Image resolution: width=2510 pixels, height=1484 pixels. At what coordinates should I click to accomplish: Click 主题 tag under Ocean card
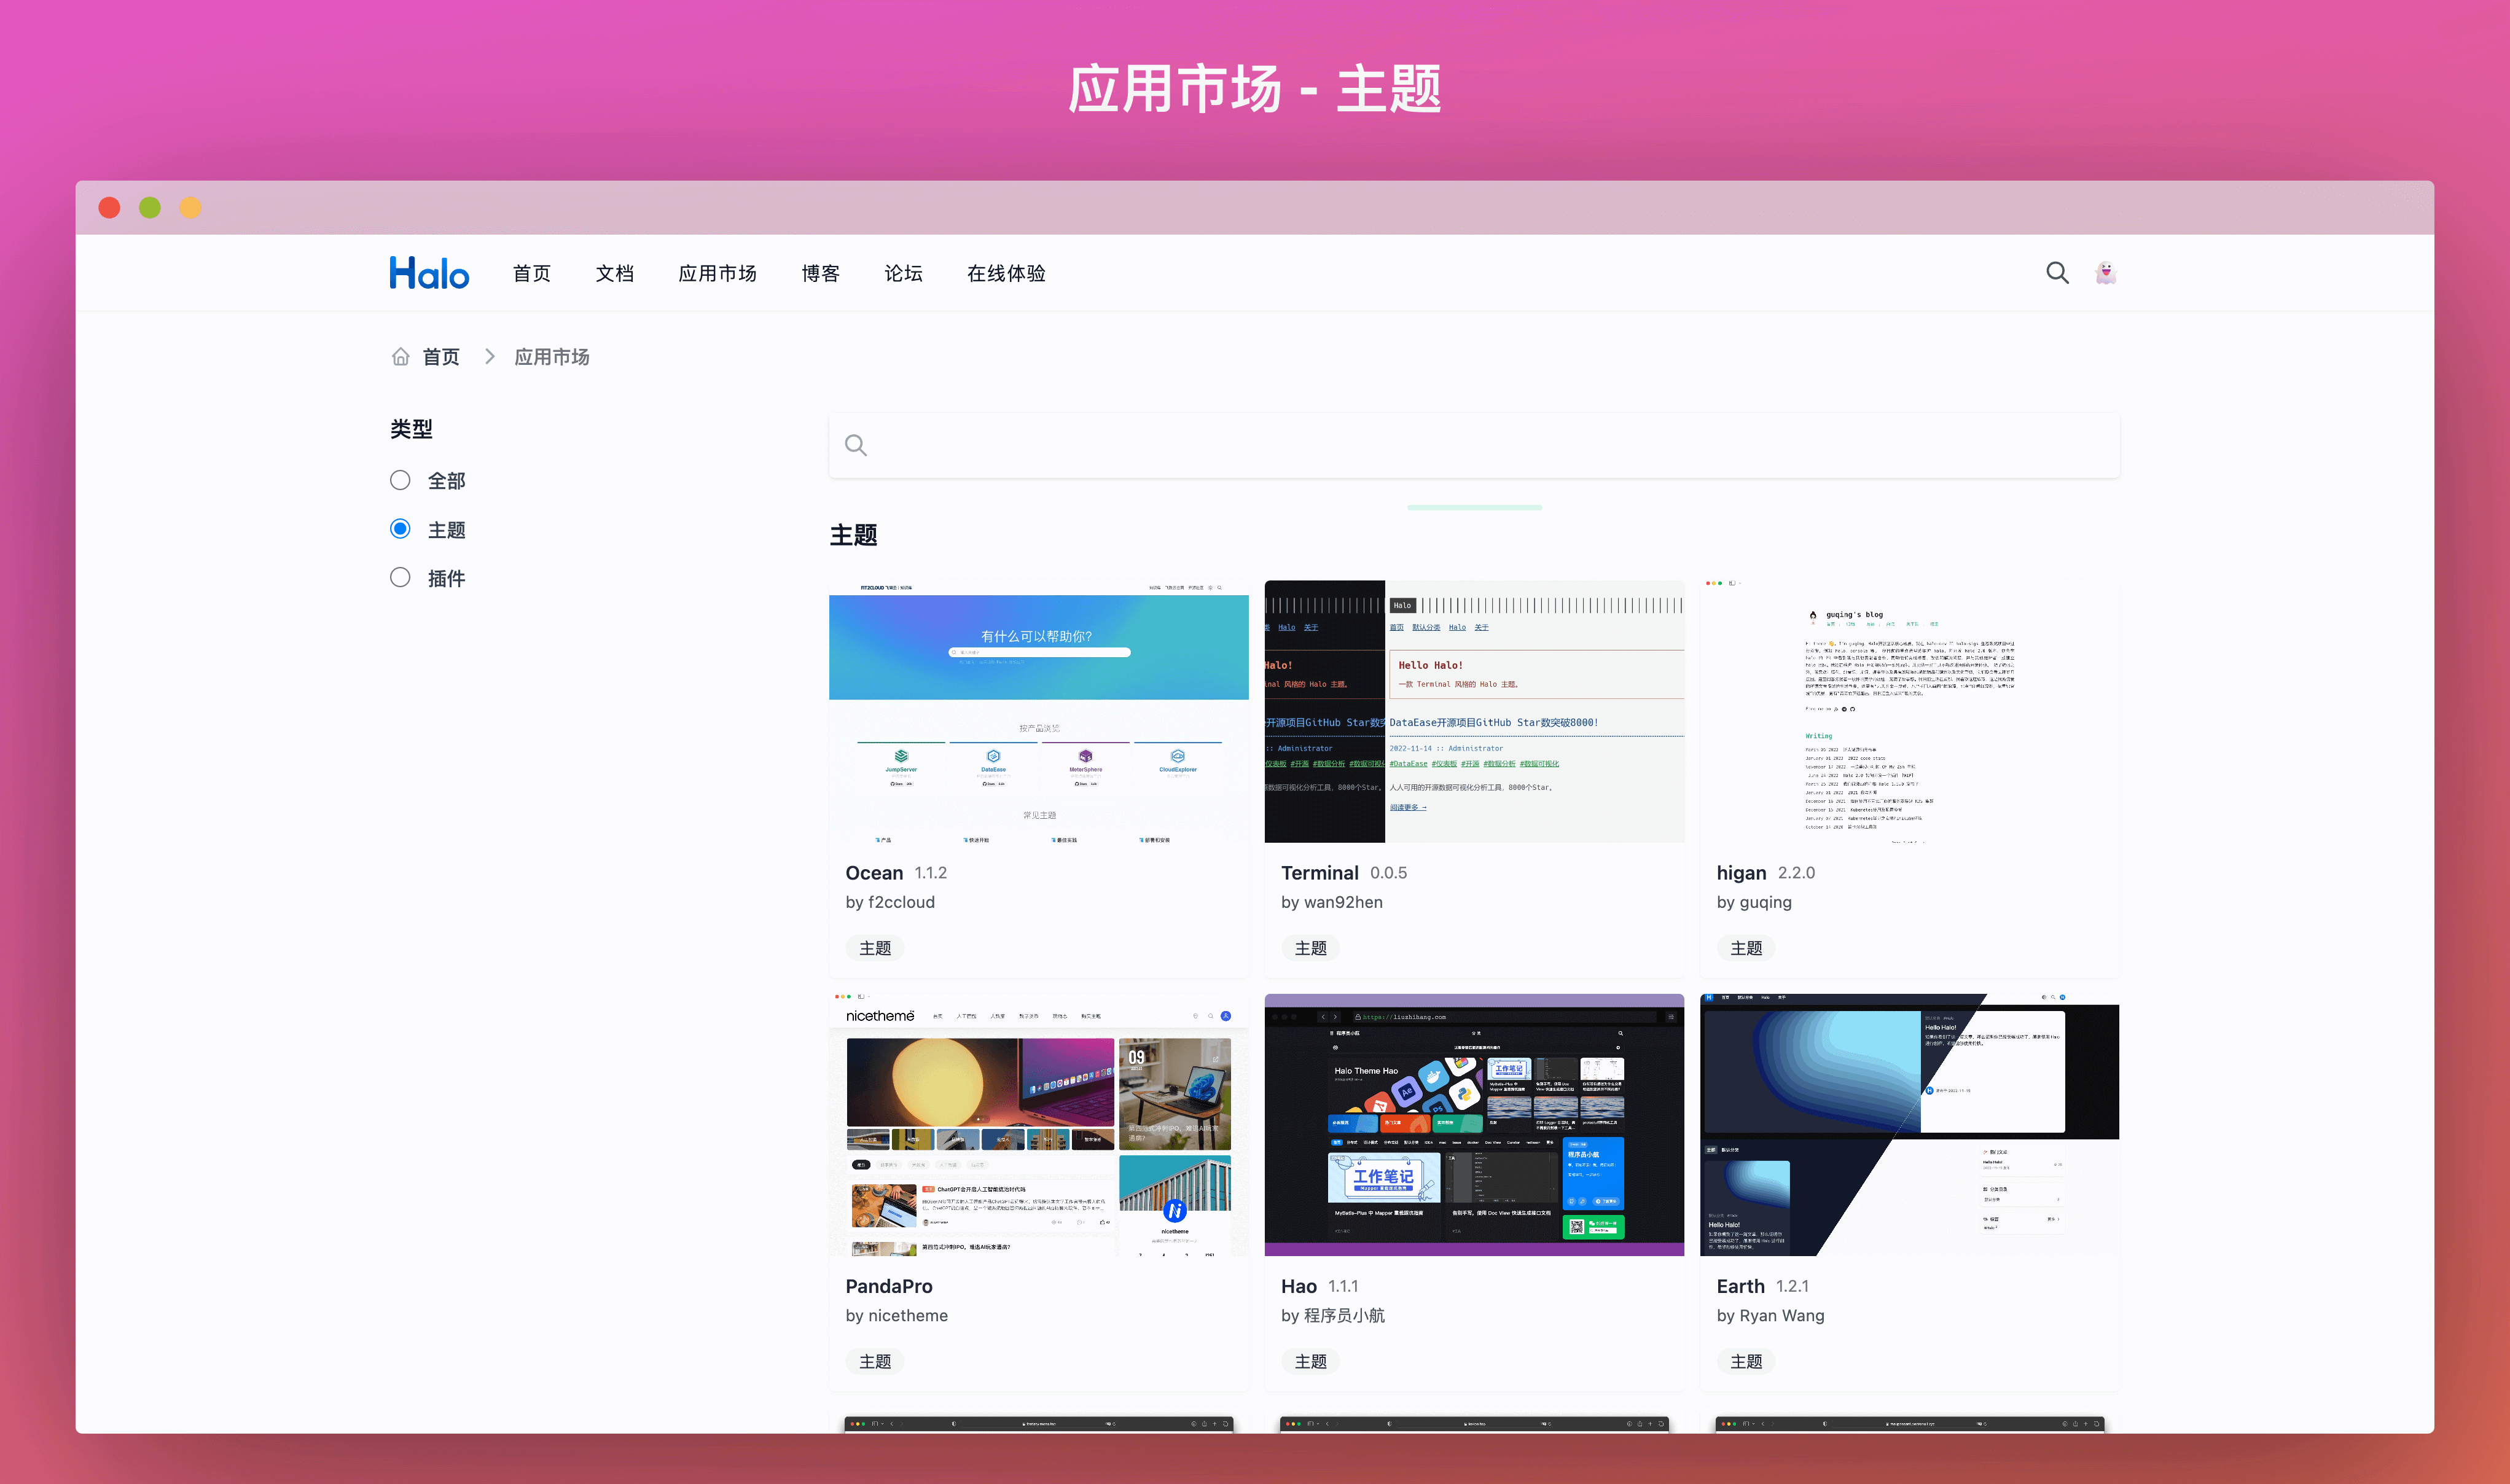click(x=874, y=948)
